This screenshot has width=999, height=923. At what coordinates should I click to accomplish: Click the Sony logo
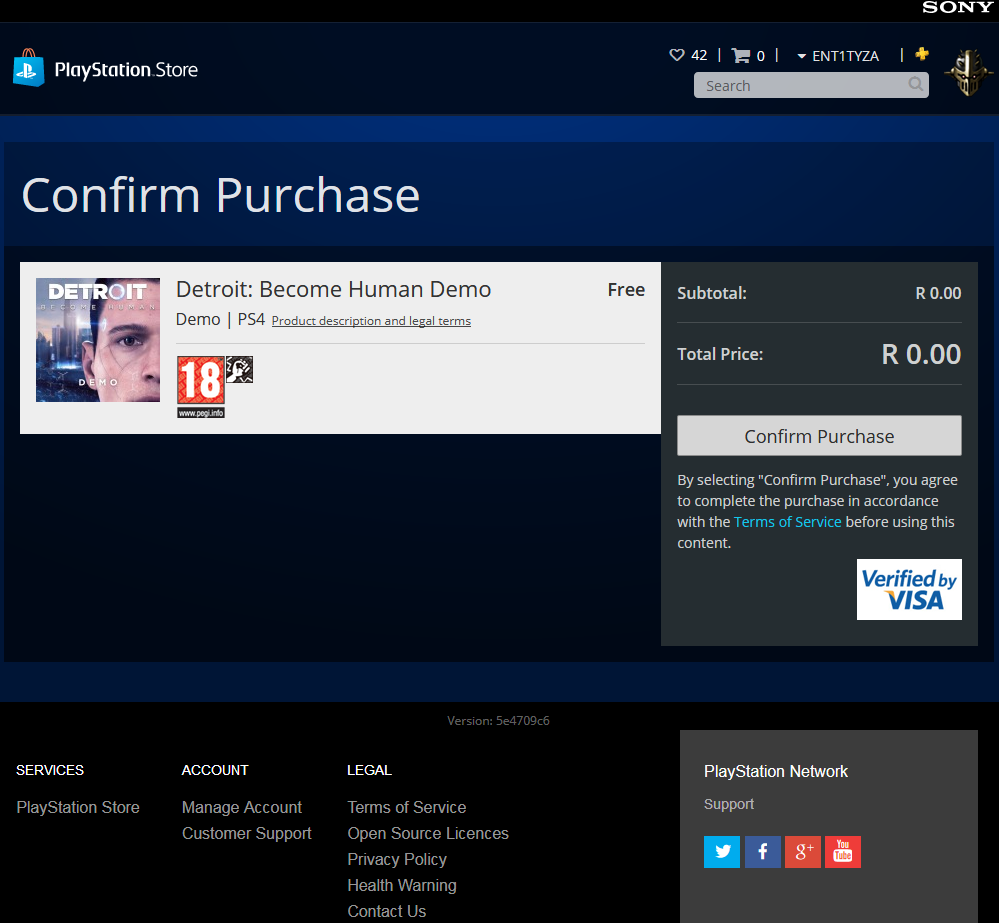pyautogui.click(x=957, y=8)
